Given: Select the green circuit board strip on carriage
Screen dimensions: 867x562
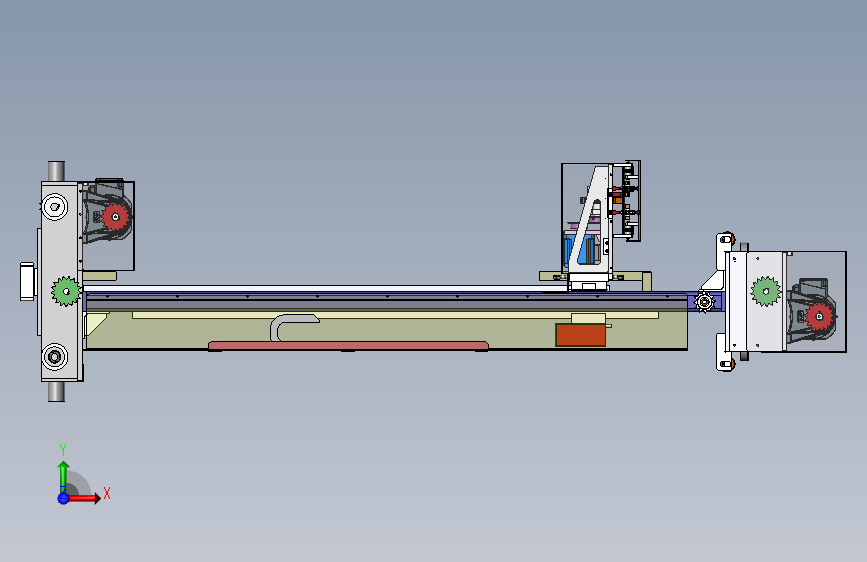Looking at the screenshot, I should (639, 201).
